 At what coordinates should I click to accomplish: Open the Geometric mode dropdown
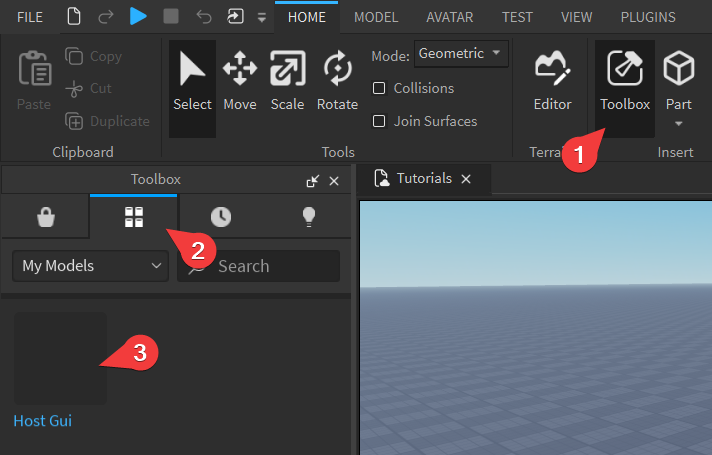(461, 53)
